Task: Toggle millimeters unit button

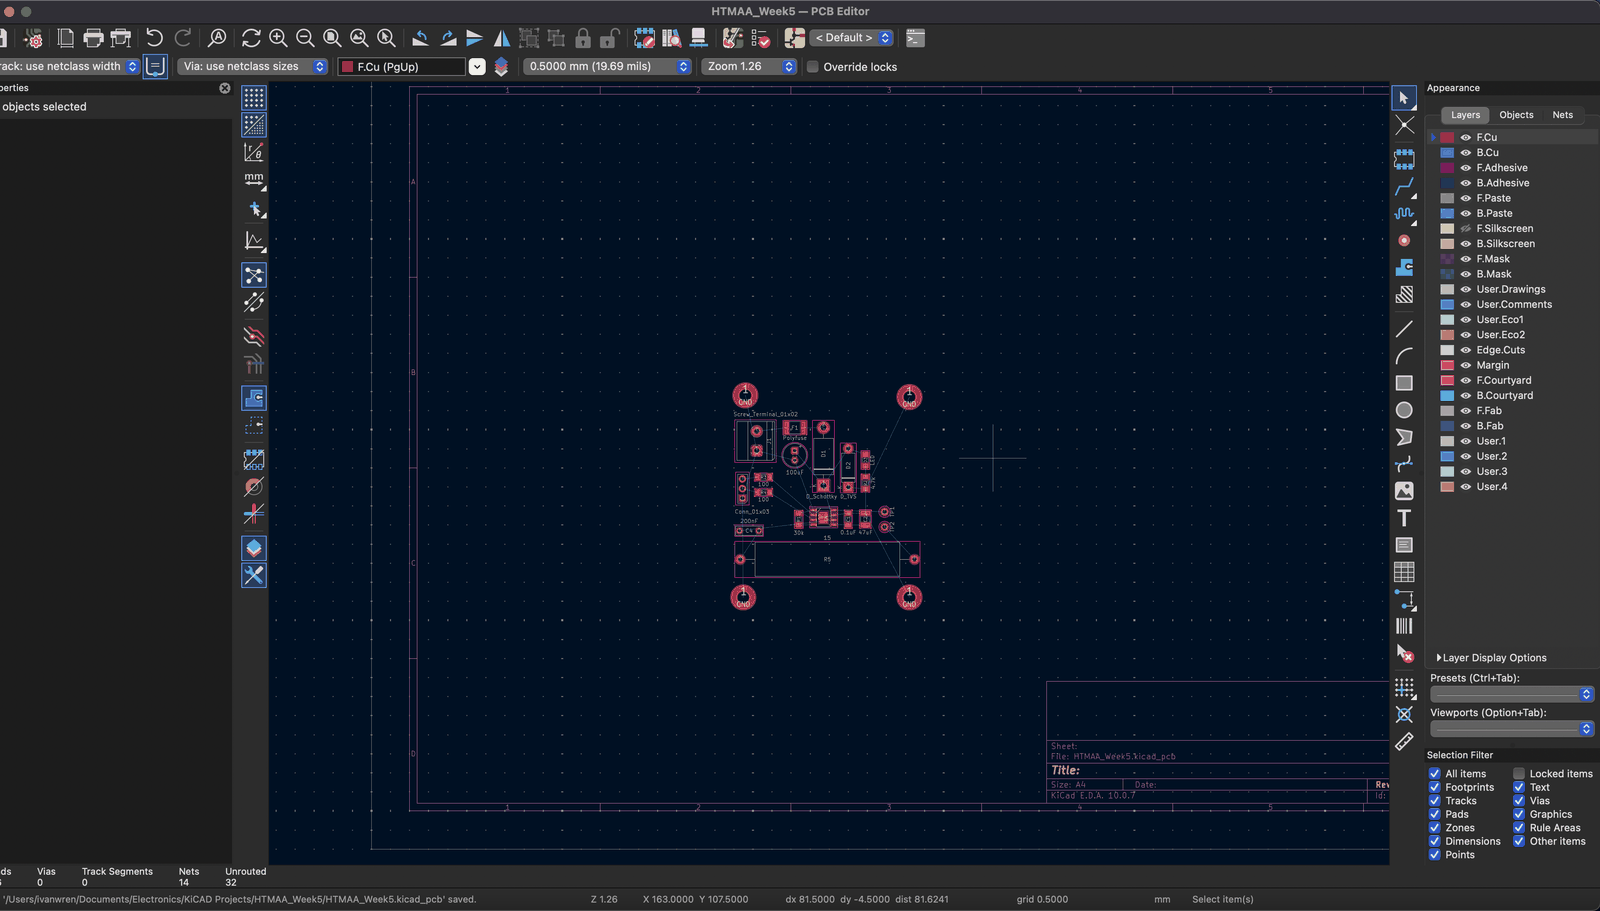Action: (254, 180)
